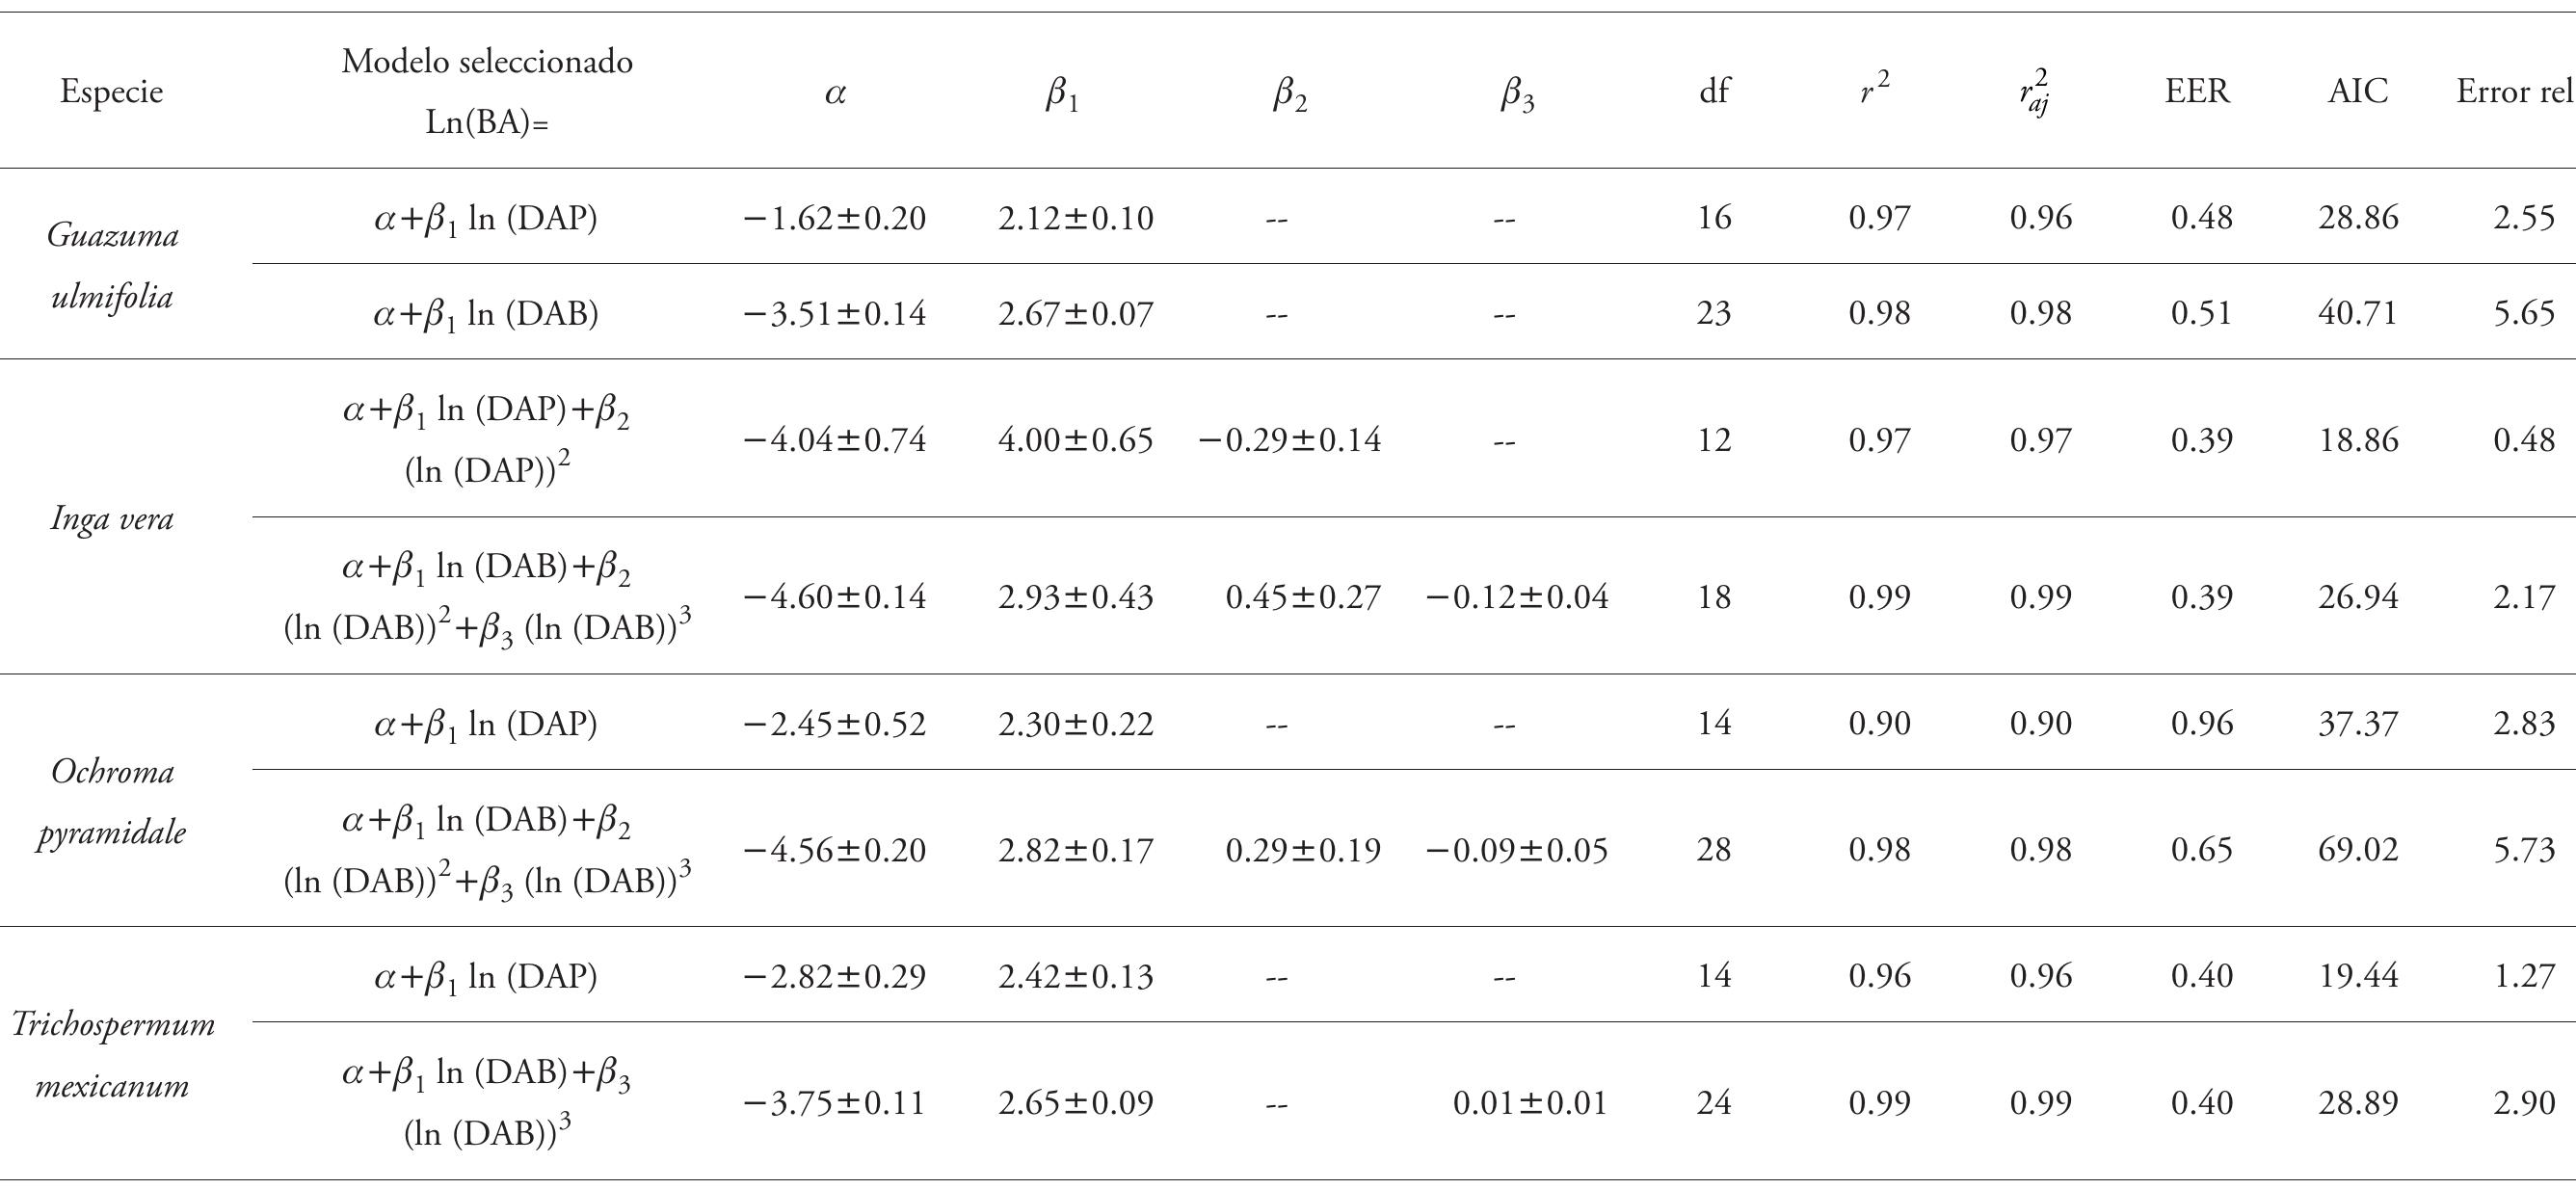Select the AIC value 69.02
Viewport: 2576px width, 1189px height.
2357,850
